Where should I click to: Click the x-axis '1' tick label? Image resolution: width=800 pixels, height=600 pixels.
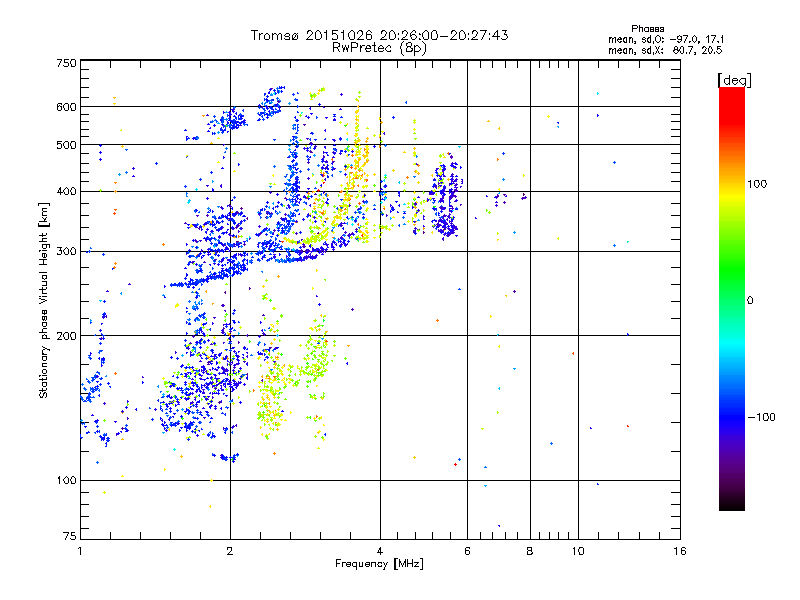[x=80, y=551]
